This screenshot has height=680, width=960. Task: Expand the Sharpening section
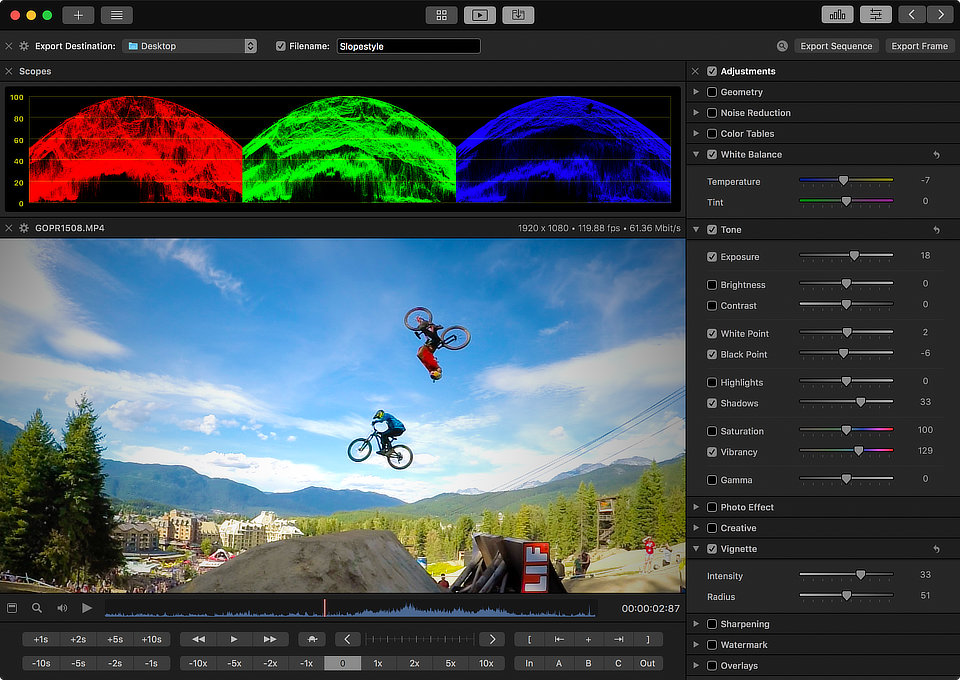tap(696, 624)
